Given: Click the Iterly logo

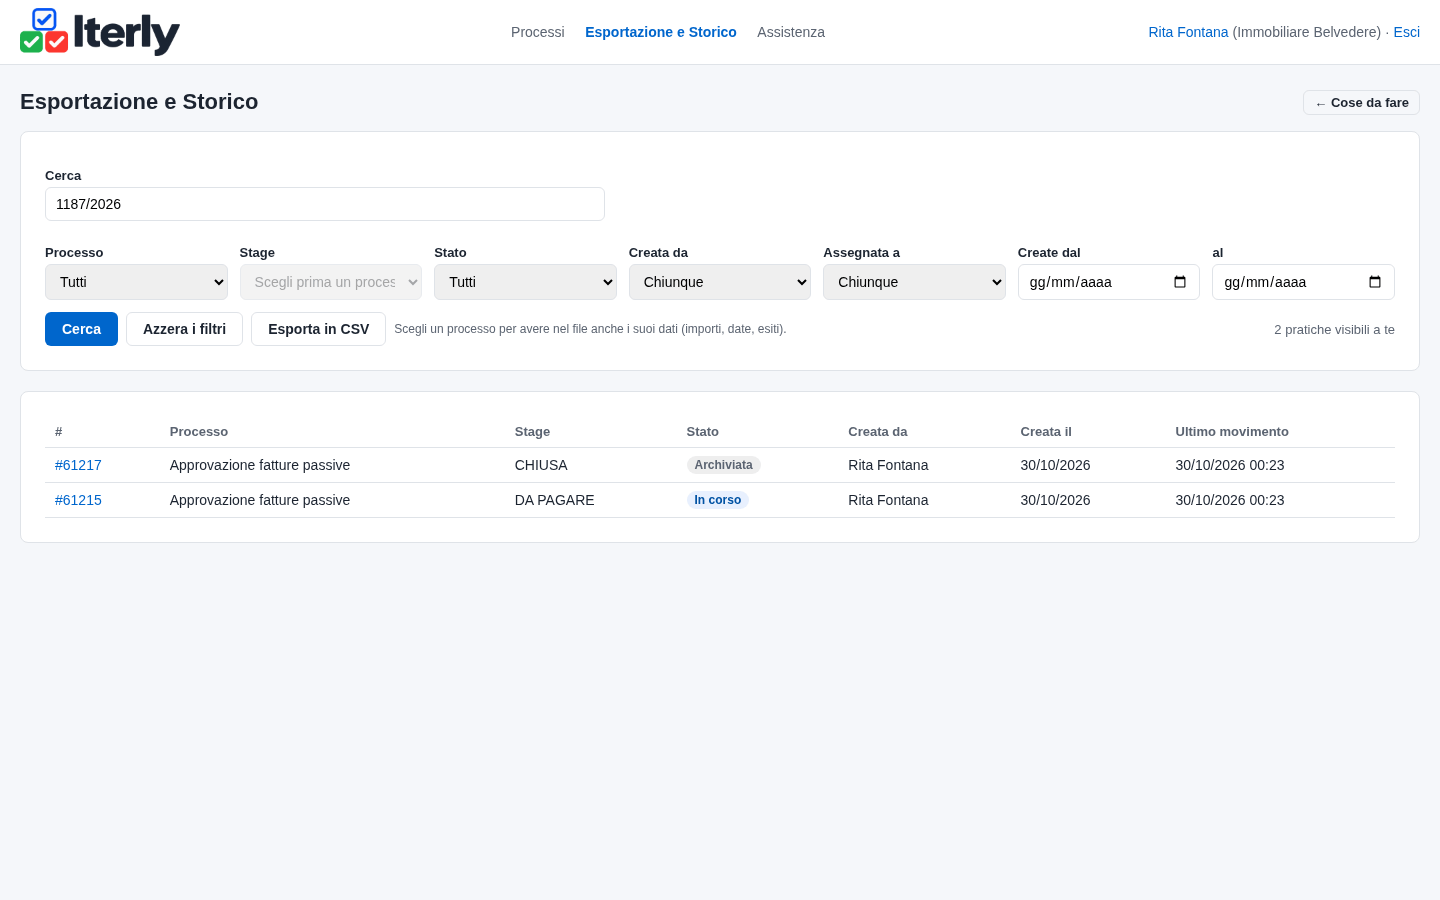Looking at the screenshot, I should (100, 32).
